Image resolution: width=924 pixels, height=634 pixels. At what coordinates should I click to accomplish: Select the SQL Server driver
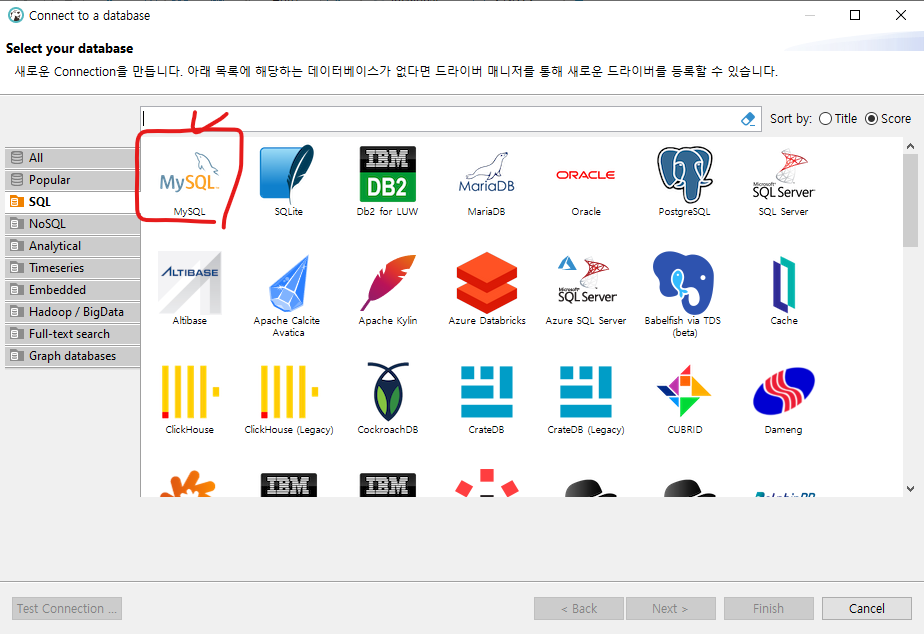click(783, 174)
